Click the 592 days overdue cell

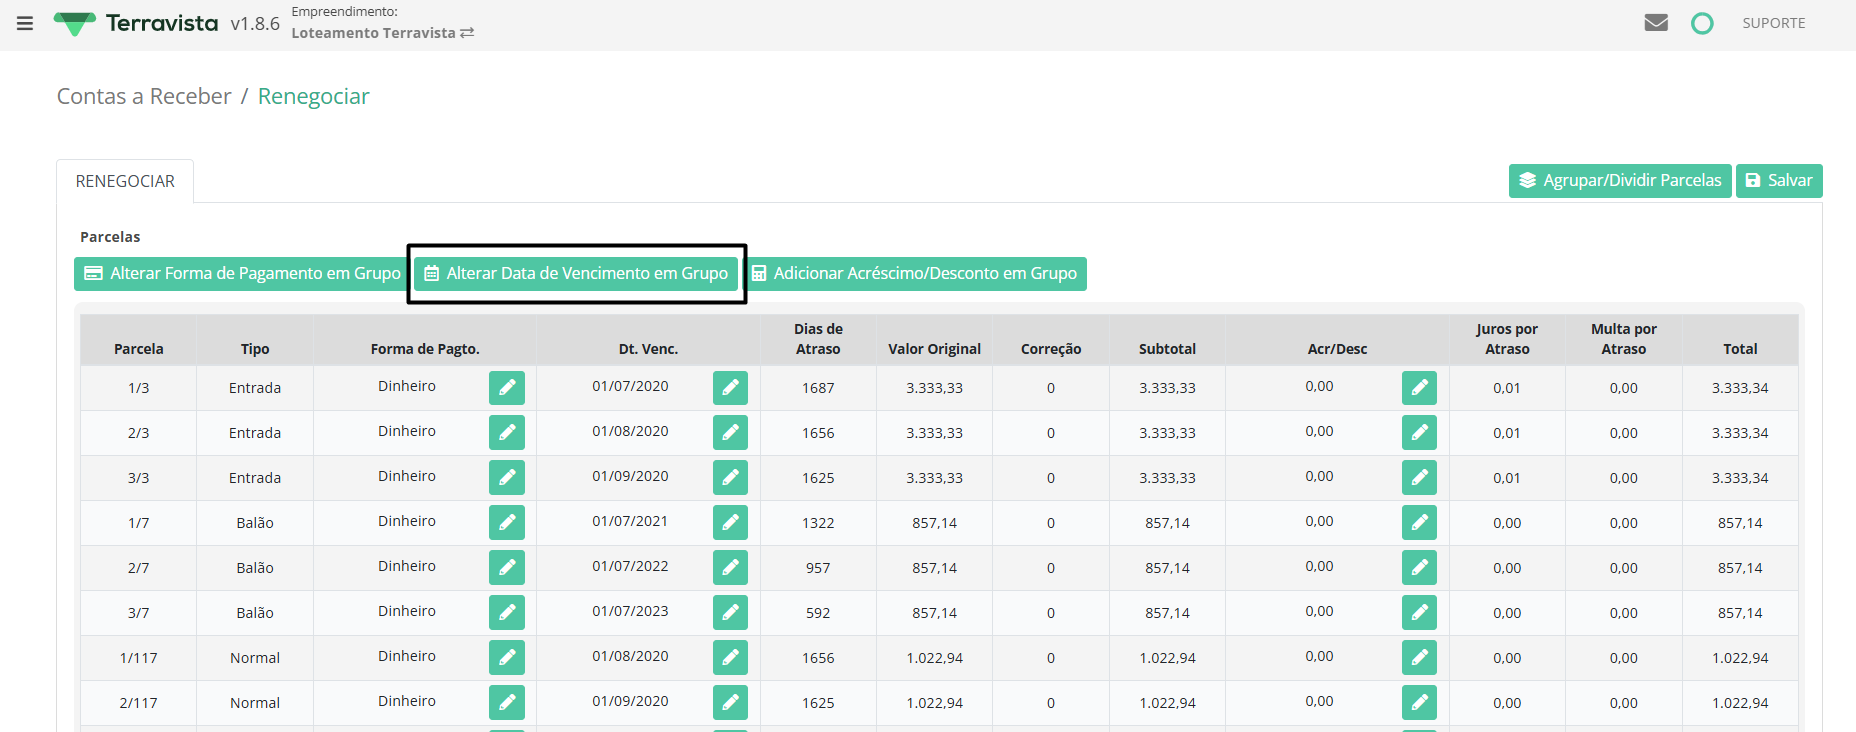[818, 613]
